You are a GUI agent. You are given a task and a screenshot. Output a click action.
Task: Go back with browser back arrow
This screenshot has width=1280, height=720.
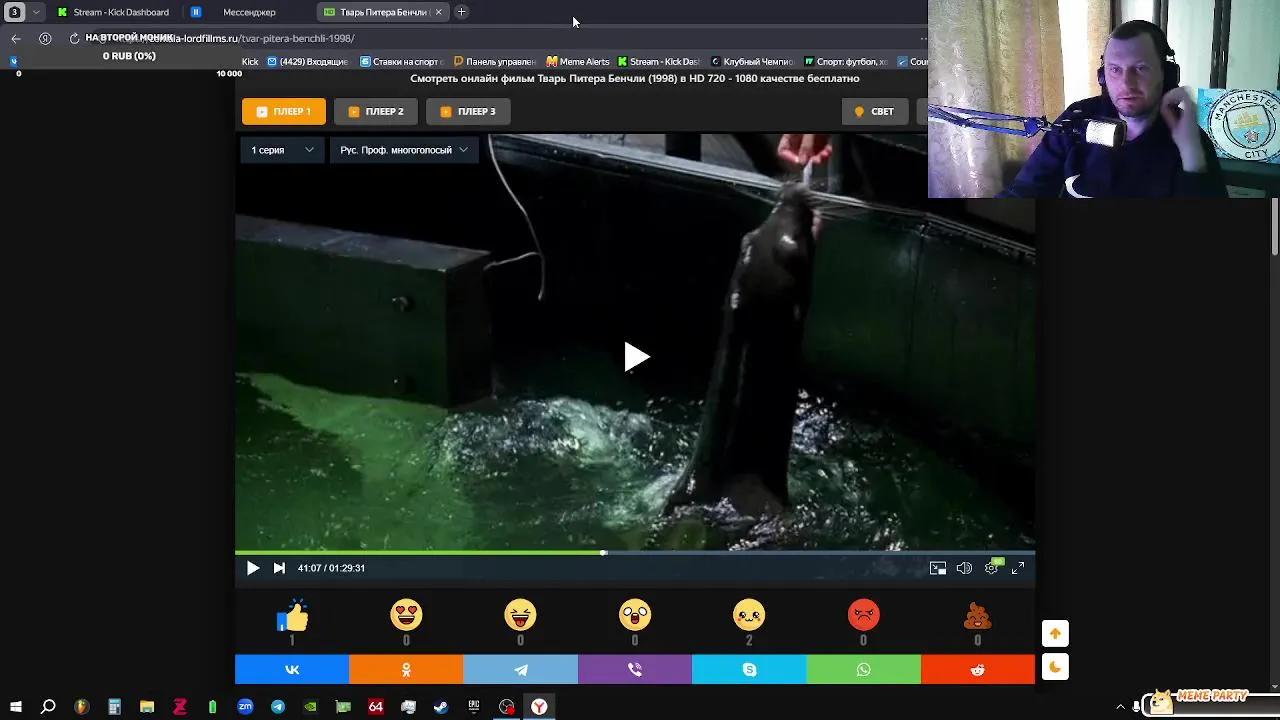tap(16, 38)
